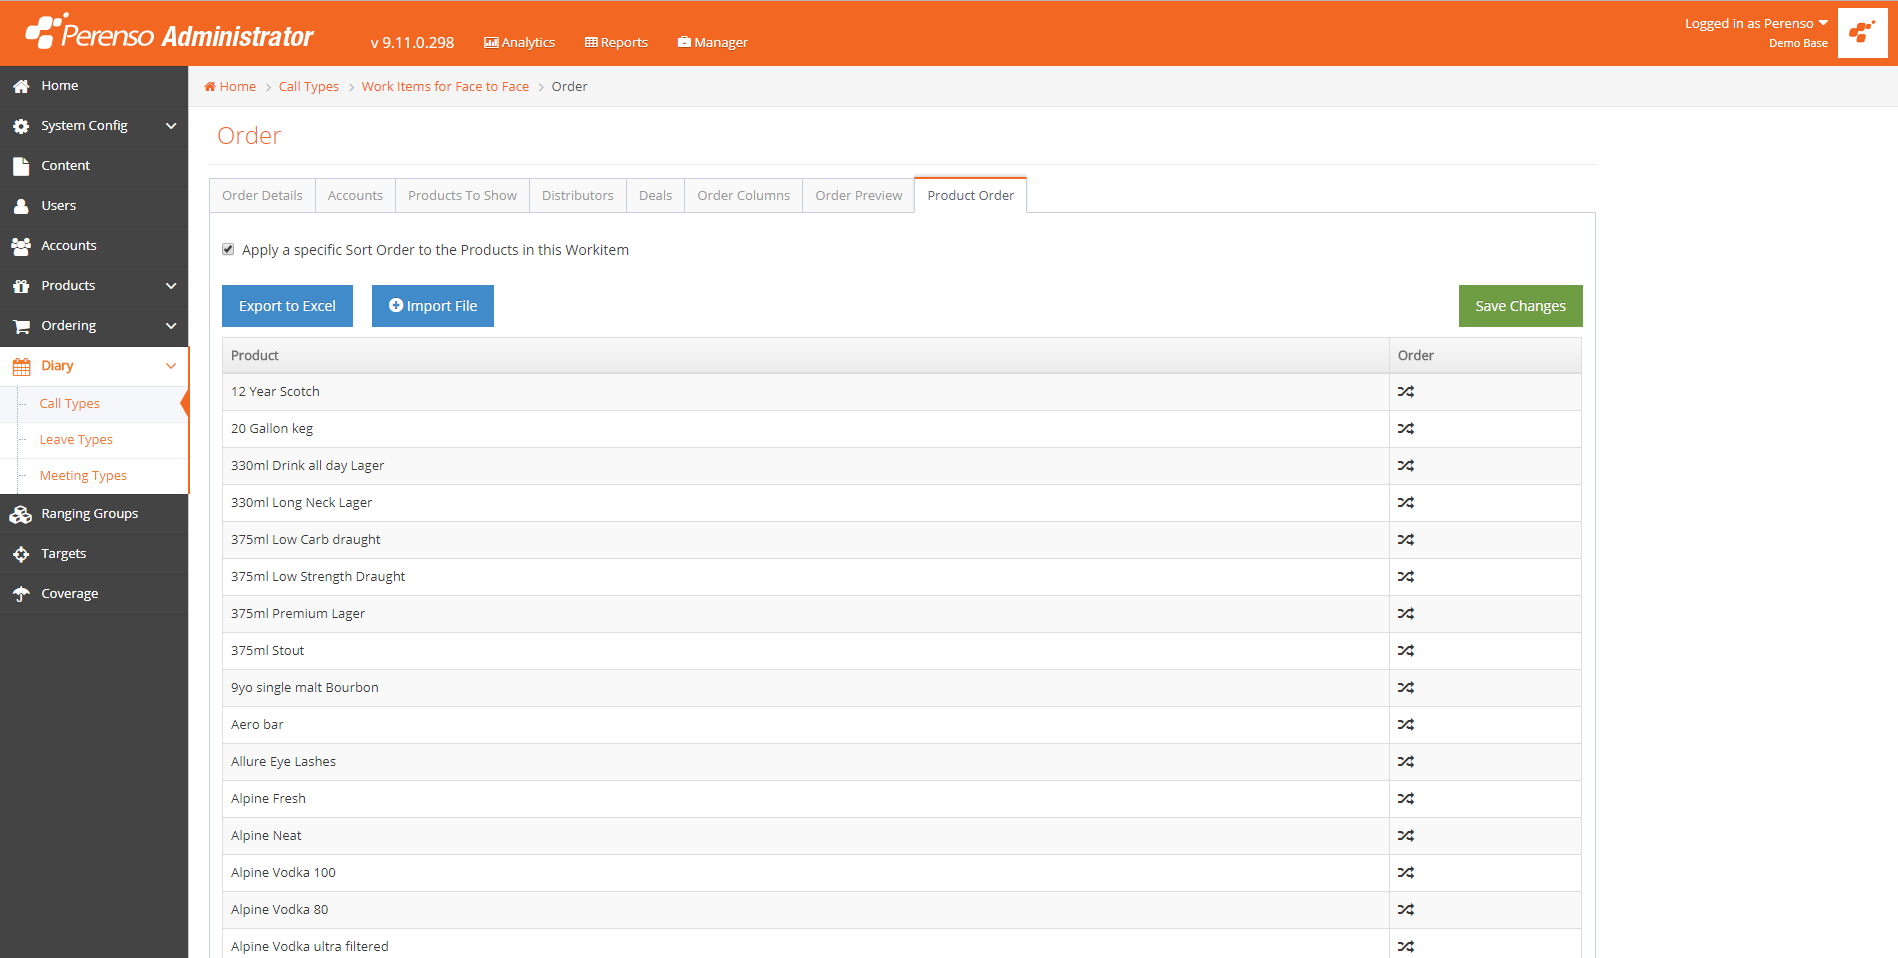Click shuffle order icon for 20 Gallon keg
Viewport: 1898px width, 958px height.
1406,429
